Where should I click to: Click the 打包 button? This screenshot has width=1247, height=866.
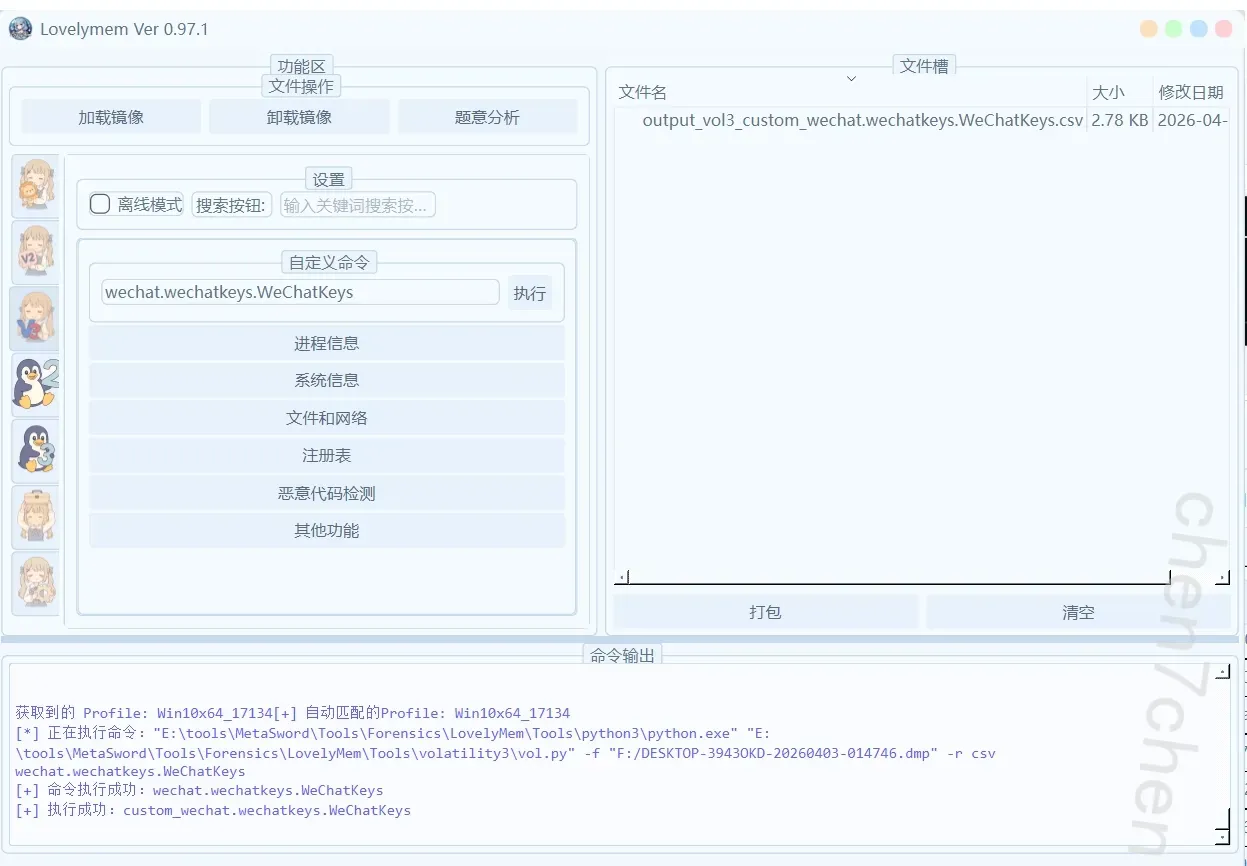pyautogui.click(x=765, y=612)
